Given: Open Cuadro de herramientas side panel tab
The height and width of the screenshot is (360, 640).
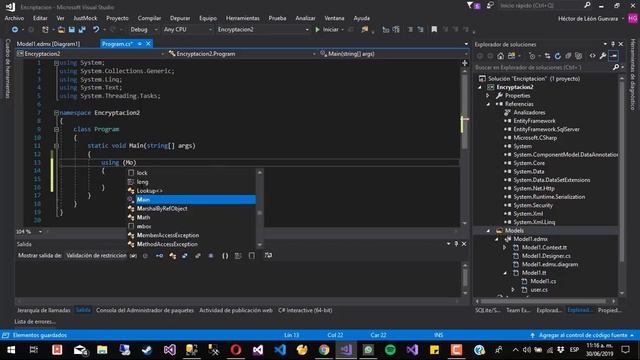Looking at the screenshot, I should 7,69.
